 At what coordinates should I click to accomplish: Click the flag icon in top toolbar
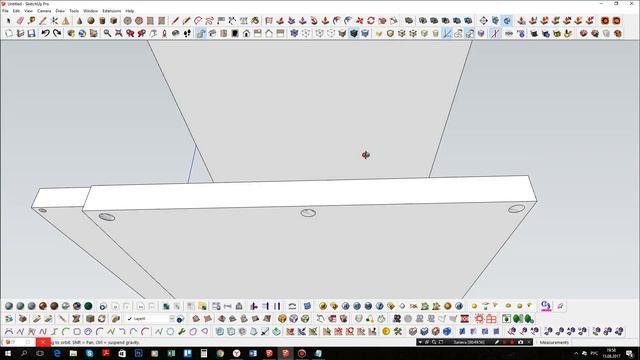point(221,21)
